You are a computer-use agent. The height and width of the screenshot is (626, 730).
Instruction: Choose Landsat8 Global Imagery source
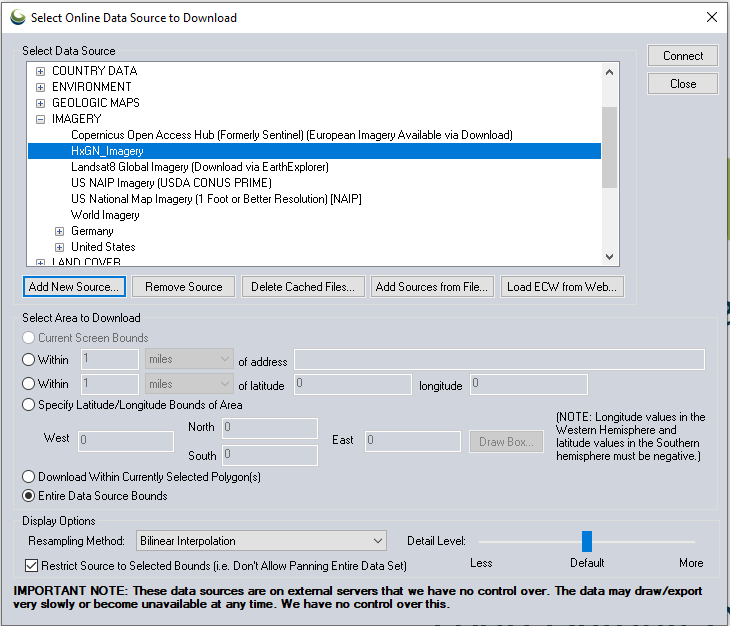[x=199, y=167]
